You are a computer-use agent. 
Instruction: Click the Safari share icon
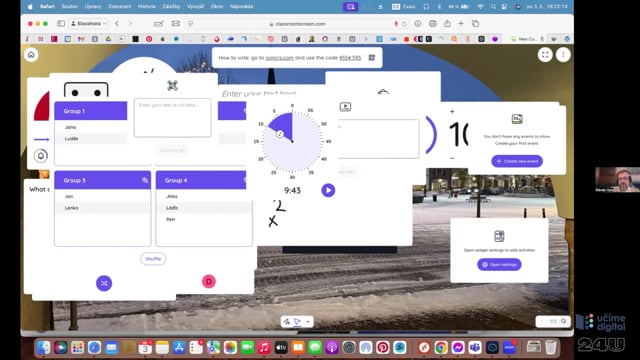tap(447, 24)
